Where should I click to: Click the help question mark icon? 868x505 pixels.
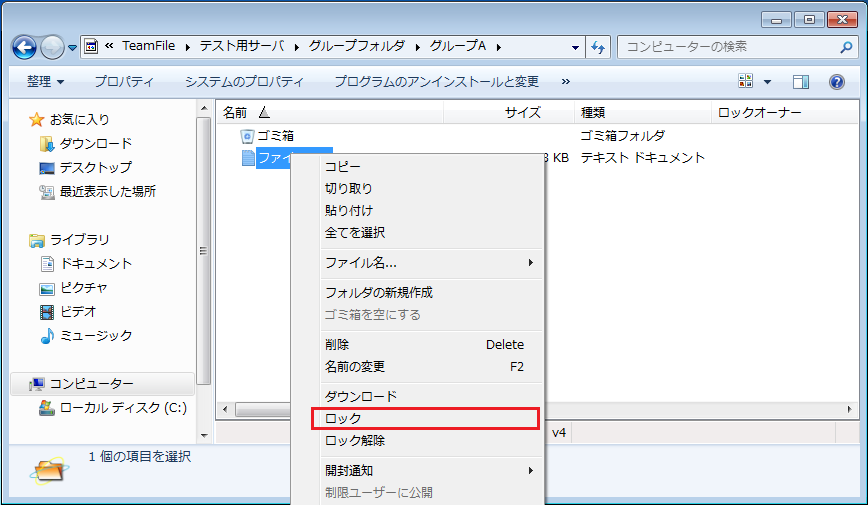(837, 81)
